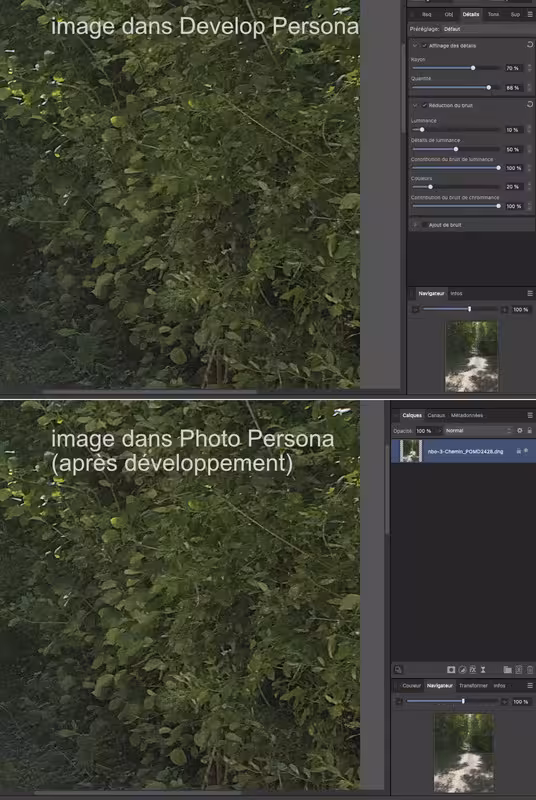This screenshot has height=800, width=536.
Task: Enable the Ajout de bruit checkbox
Action: coord(424,225)
